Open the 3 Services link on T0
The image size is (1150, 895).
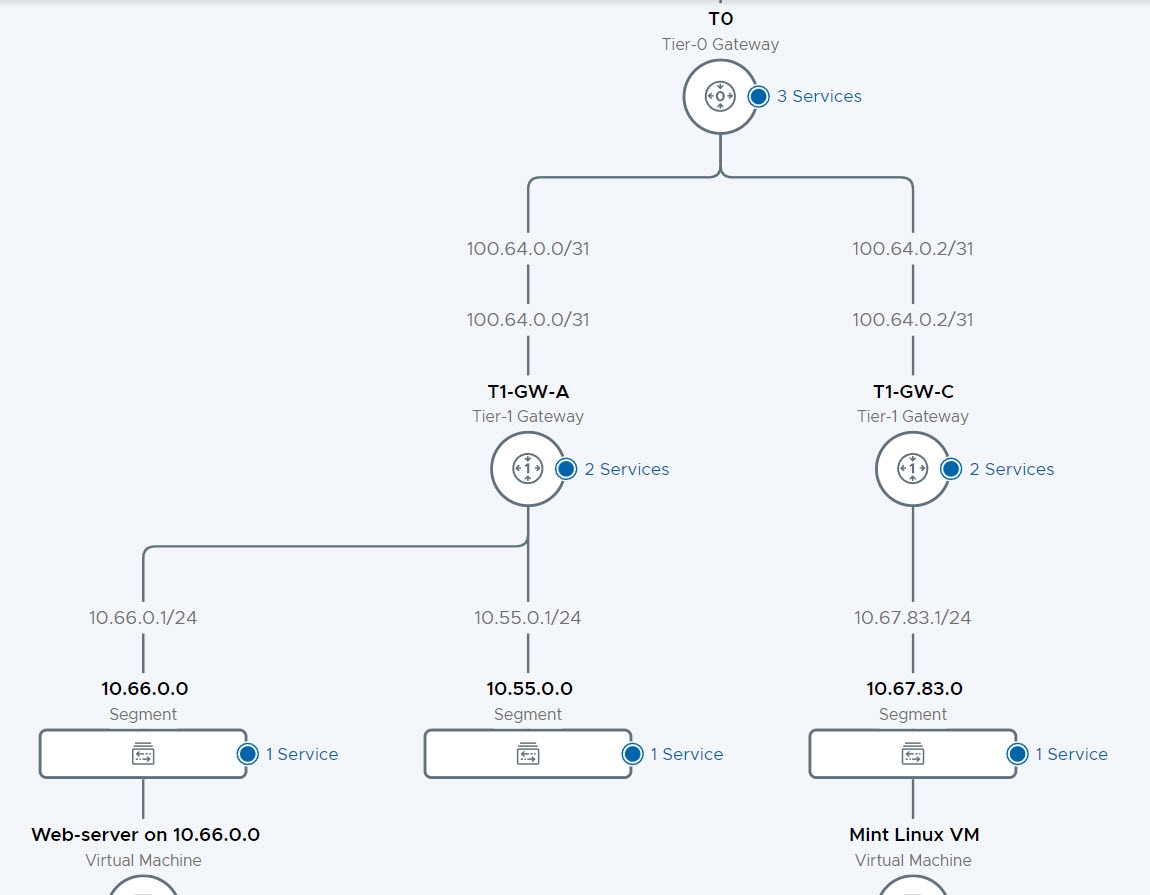818,97
